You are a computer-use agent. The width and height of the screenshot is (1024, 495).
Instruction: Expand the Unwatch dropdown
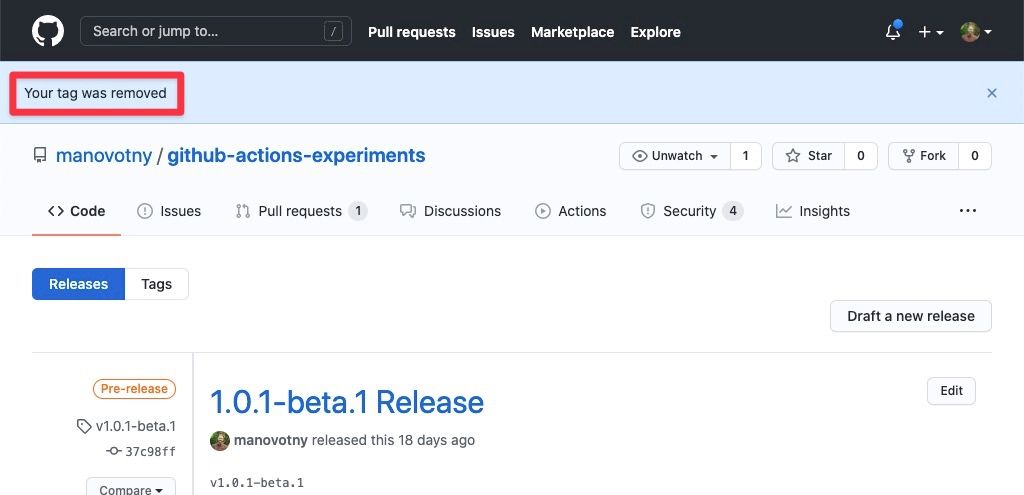[675, 156]
